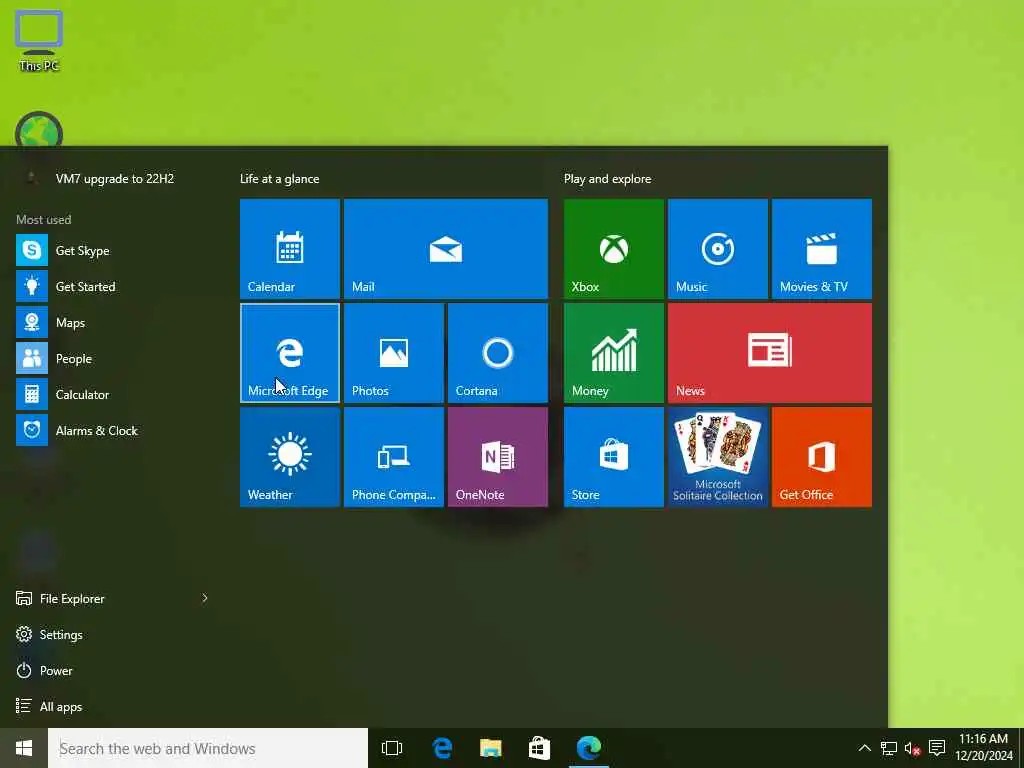Image resolution: width=1024 pixels, height=768 pixels.
Task: Open the Store tile
Action: [613, 457]
